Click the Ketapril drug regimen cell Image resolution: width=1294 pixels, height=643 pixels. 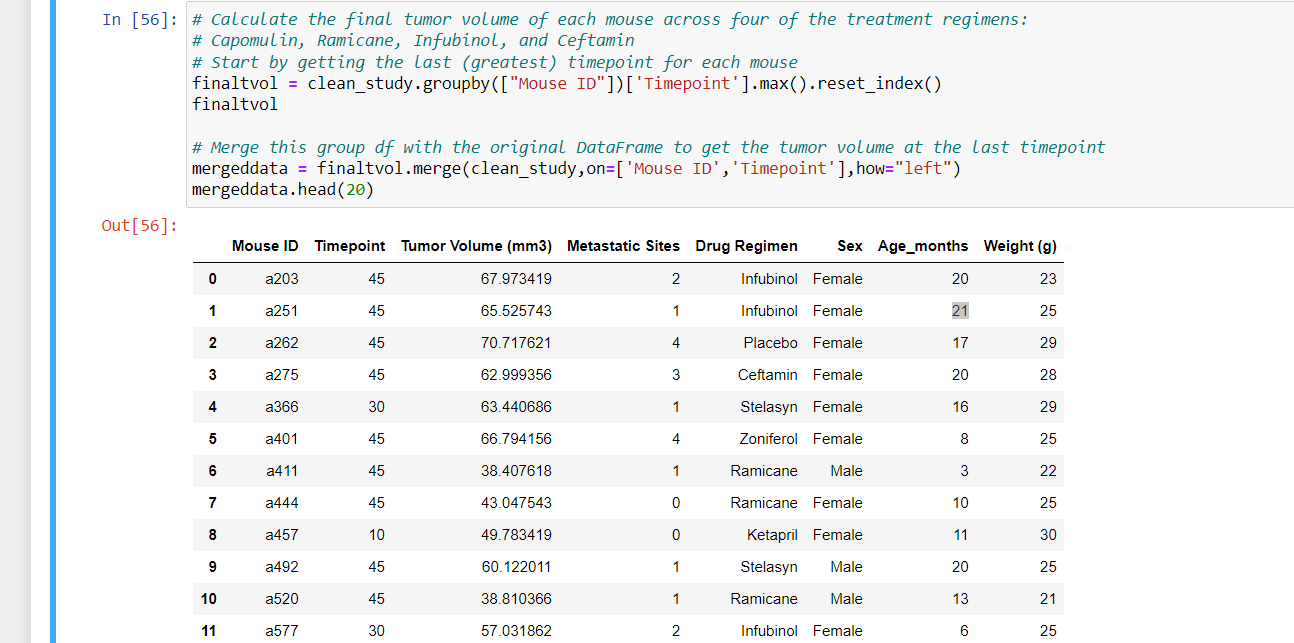click(772, 535)
